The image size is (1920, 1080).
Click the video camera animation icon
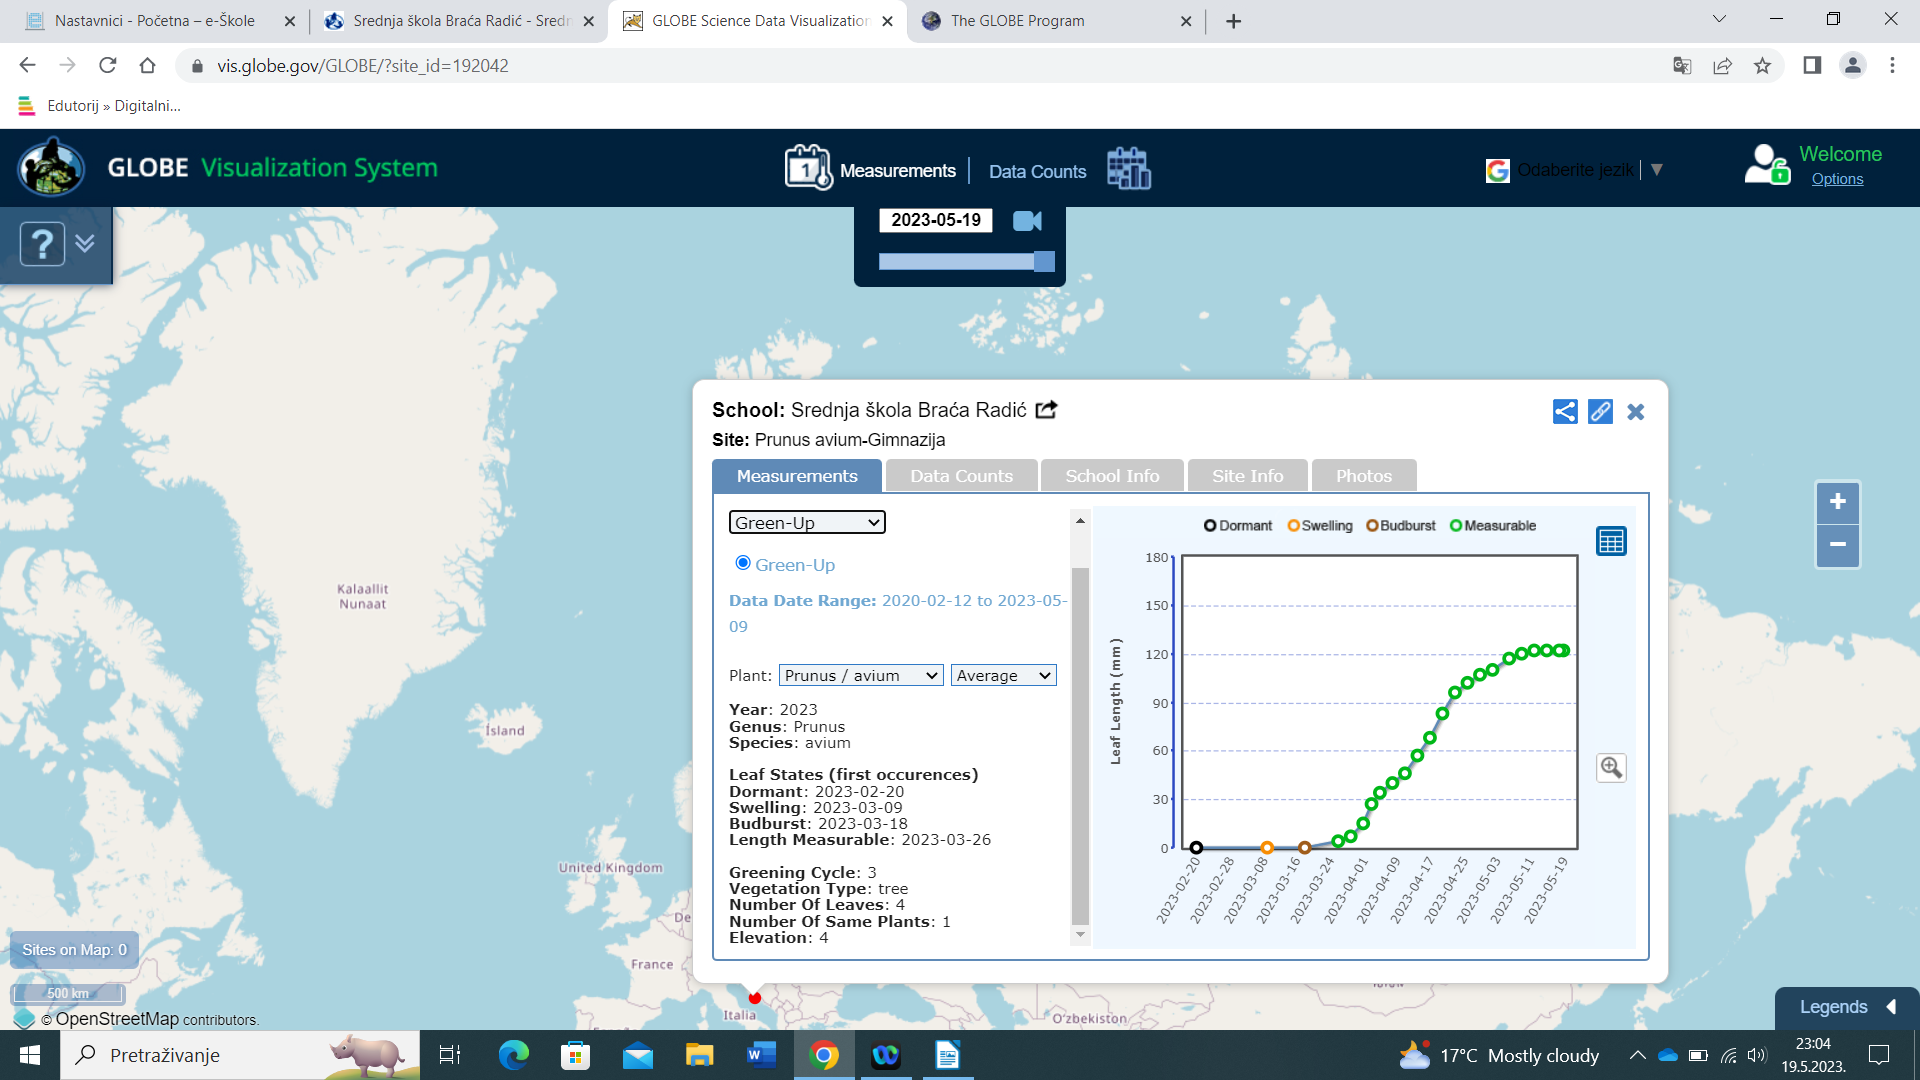click(x=1027, y=221)
